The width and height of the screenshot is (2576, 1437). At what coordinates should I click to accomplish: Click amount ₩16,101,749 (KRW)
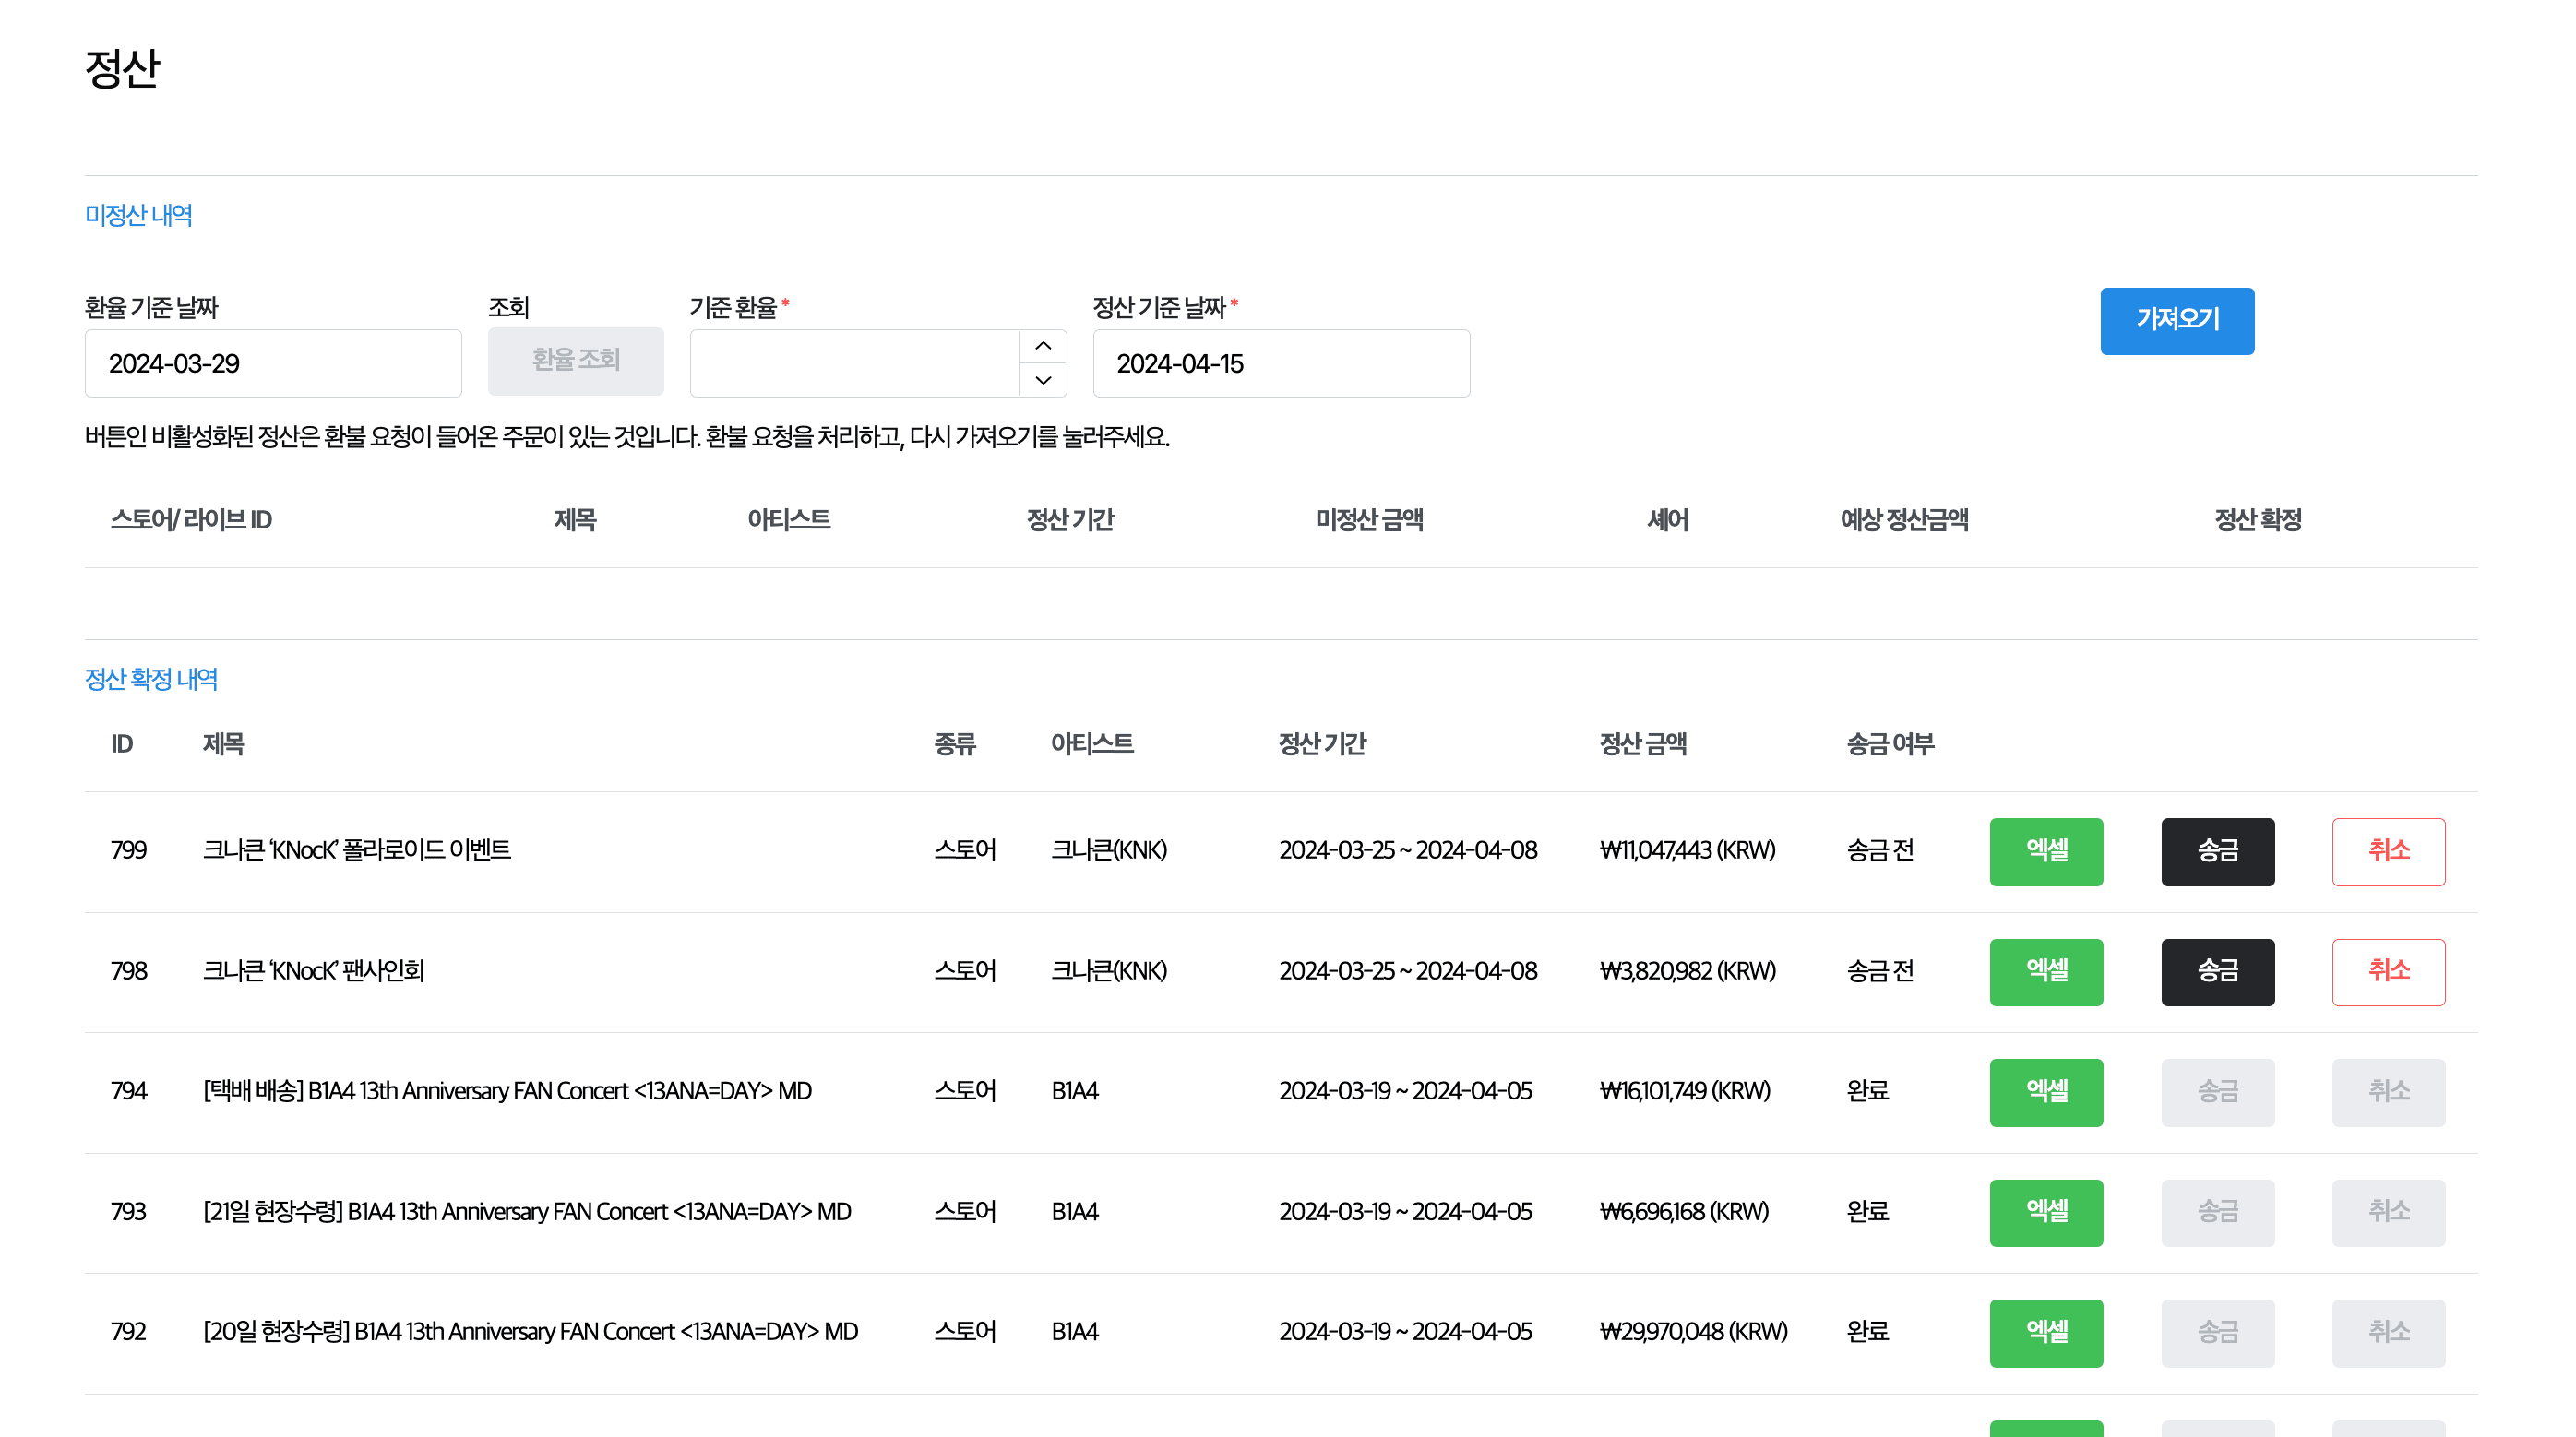(x=1685, y=1092)
